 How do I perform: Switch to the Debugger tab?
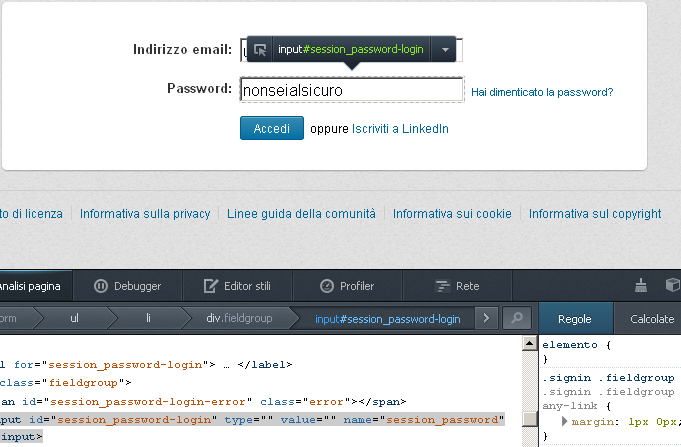click(x=128, y=286)
